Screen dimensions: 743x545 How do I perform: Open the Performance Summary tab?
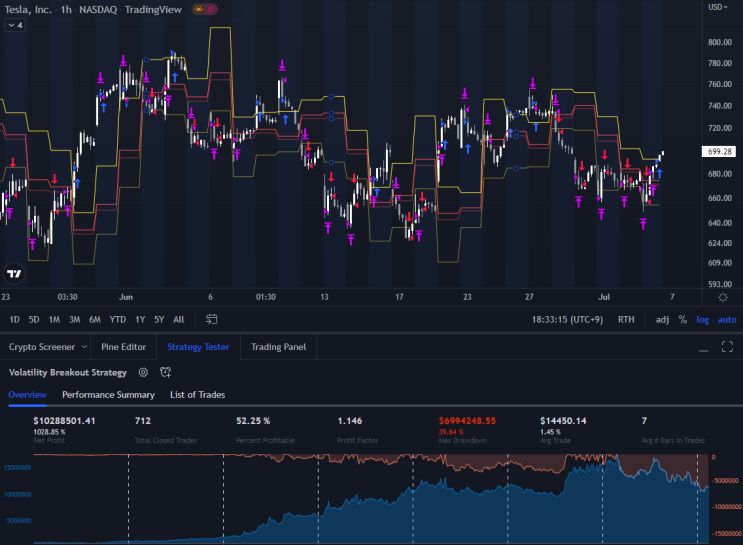[109, 395]
